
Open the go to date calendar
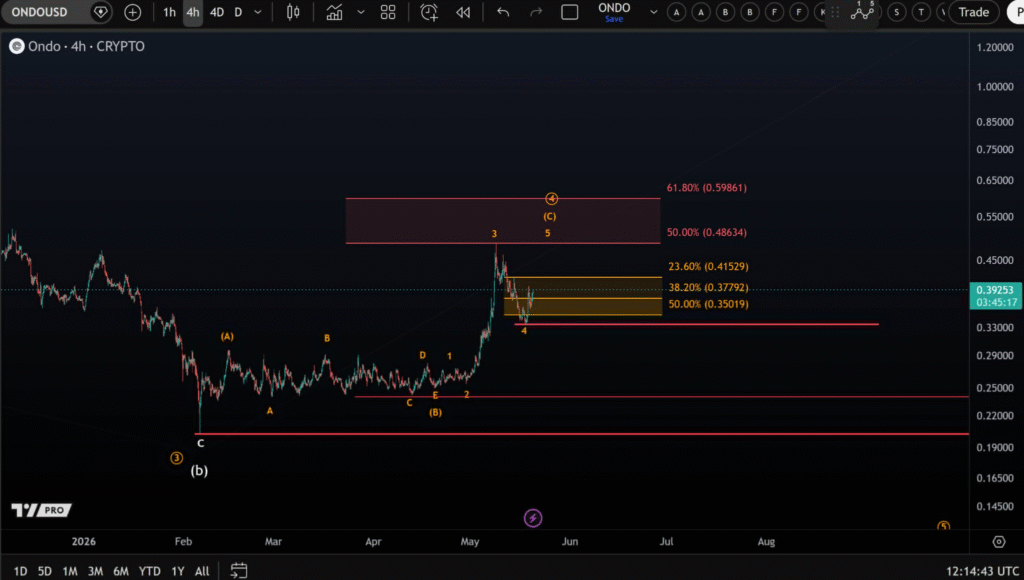[x=239, y=571]
